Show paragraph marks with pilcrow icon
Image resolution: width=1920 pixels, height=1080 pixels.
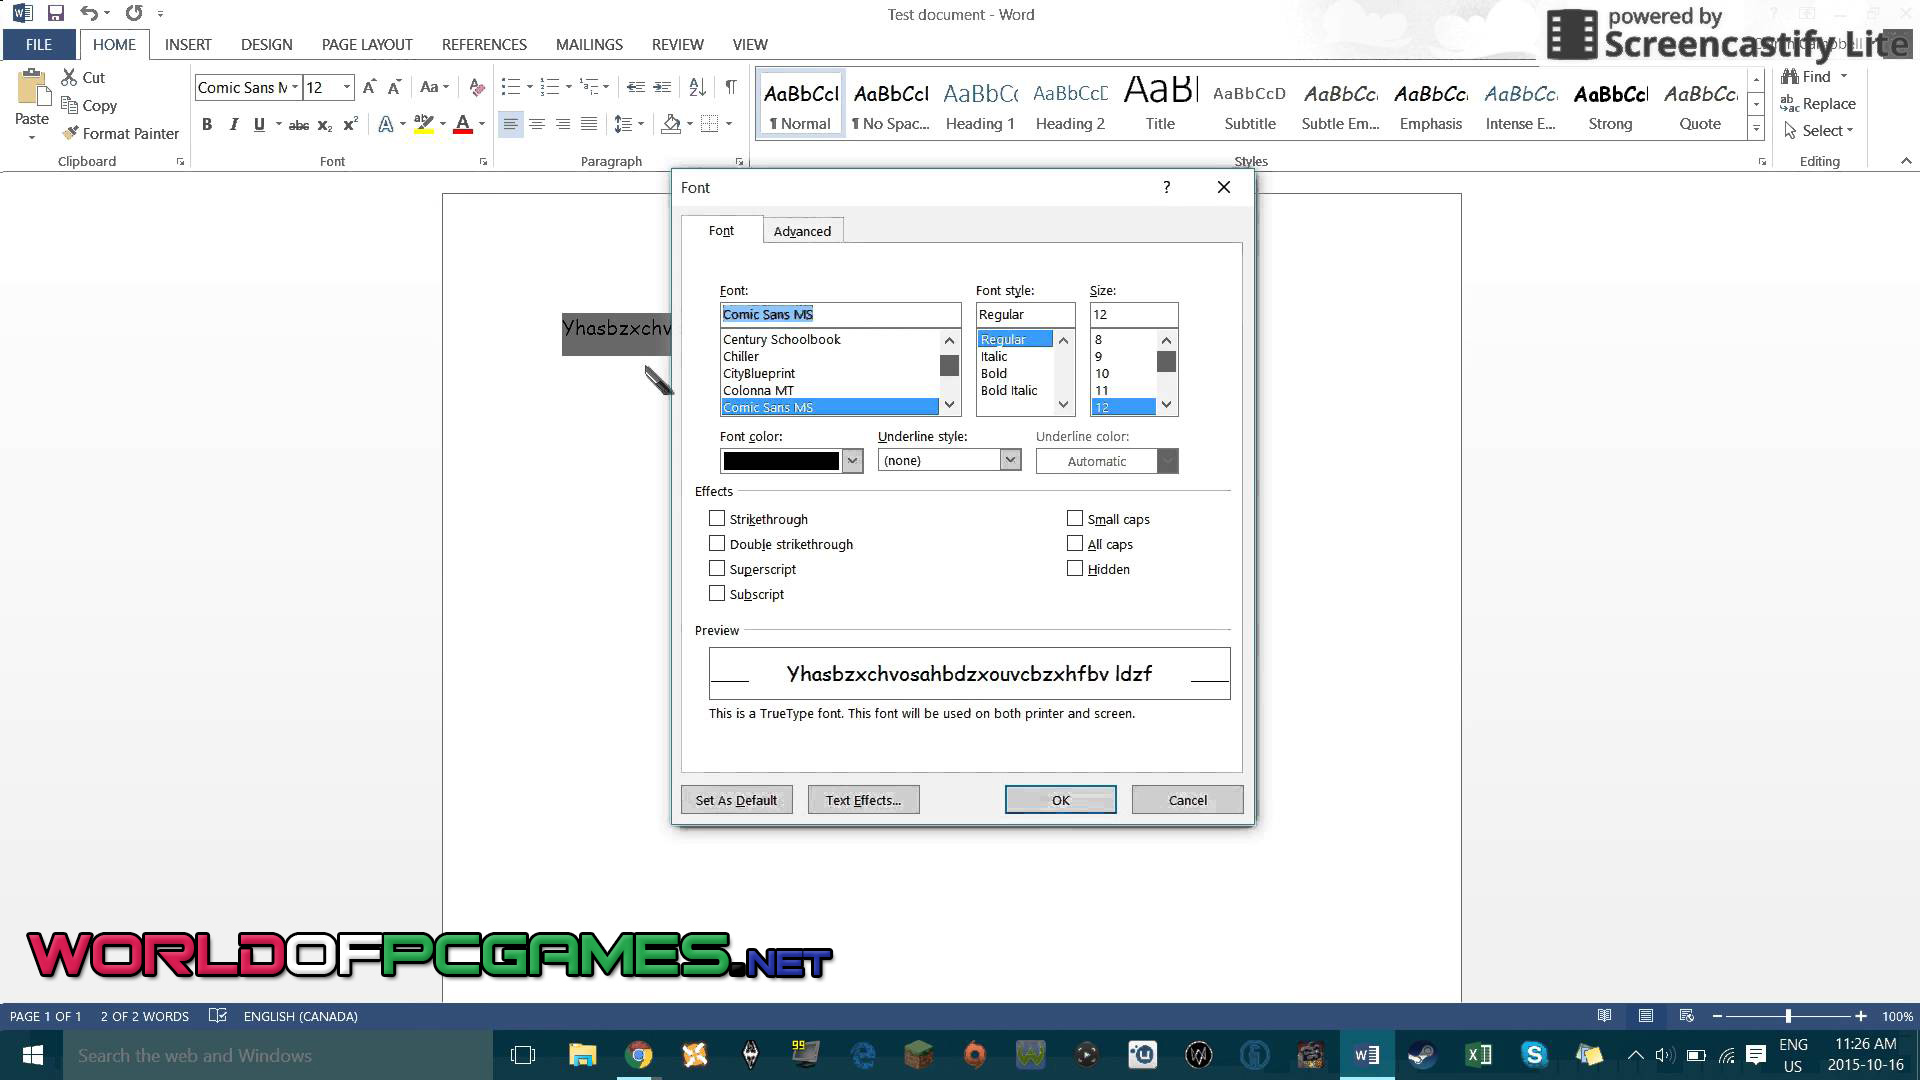click(x=731, y=87)
